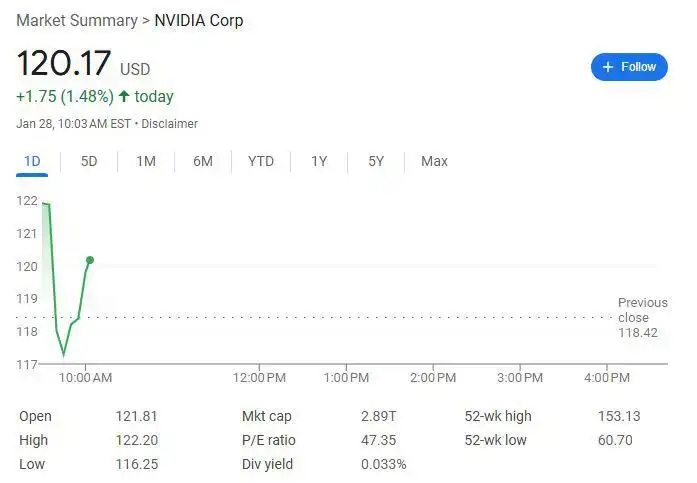
Task: View the 5Y chart range
Action: [x=376, y=161]
